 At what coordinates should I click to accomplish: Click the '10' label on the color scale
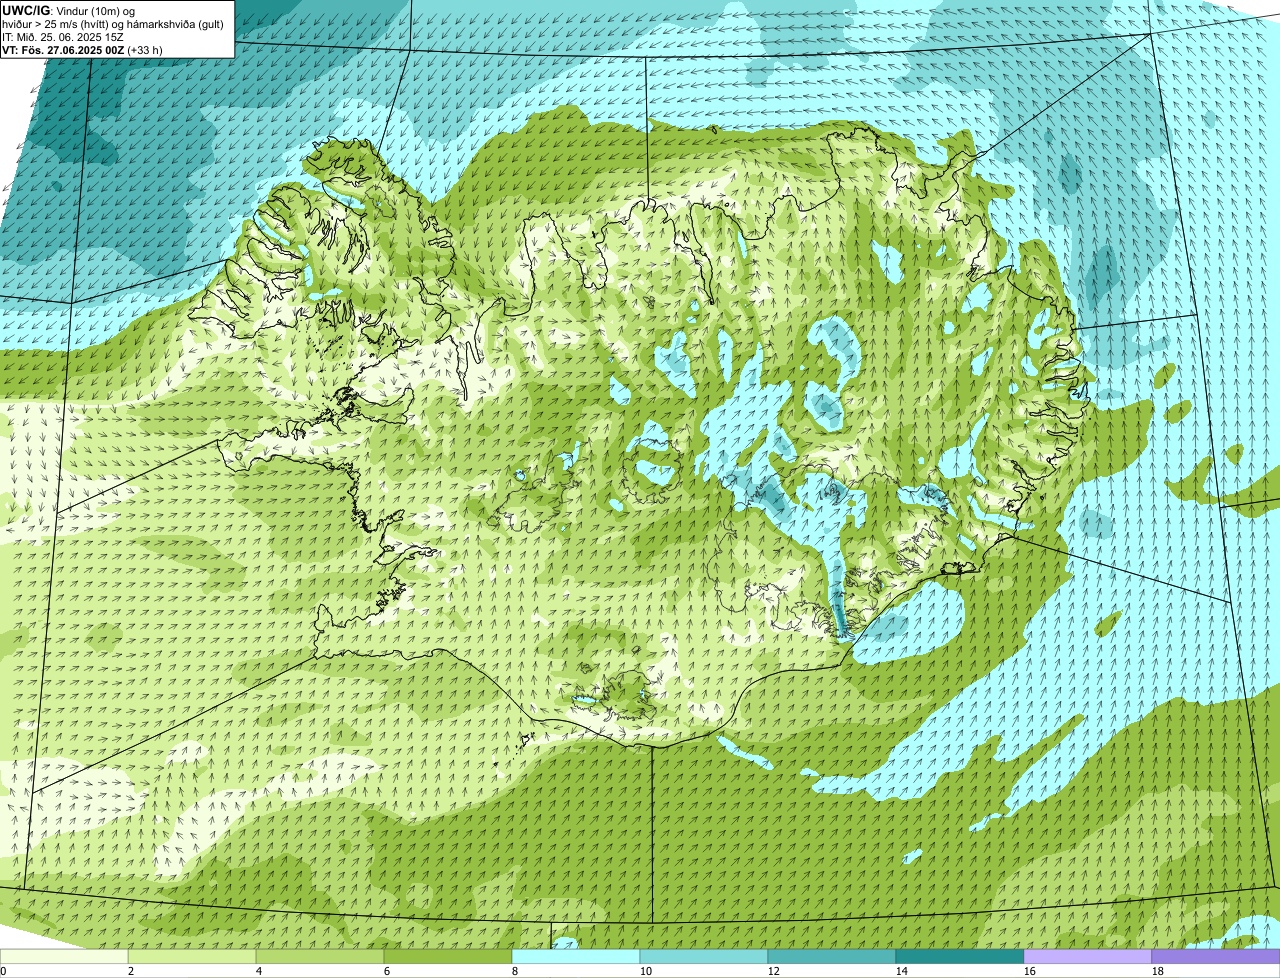[646, 971]
